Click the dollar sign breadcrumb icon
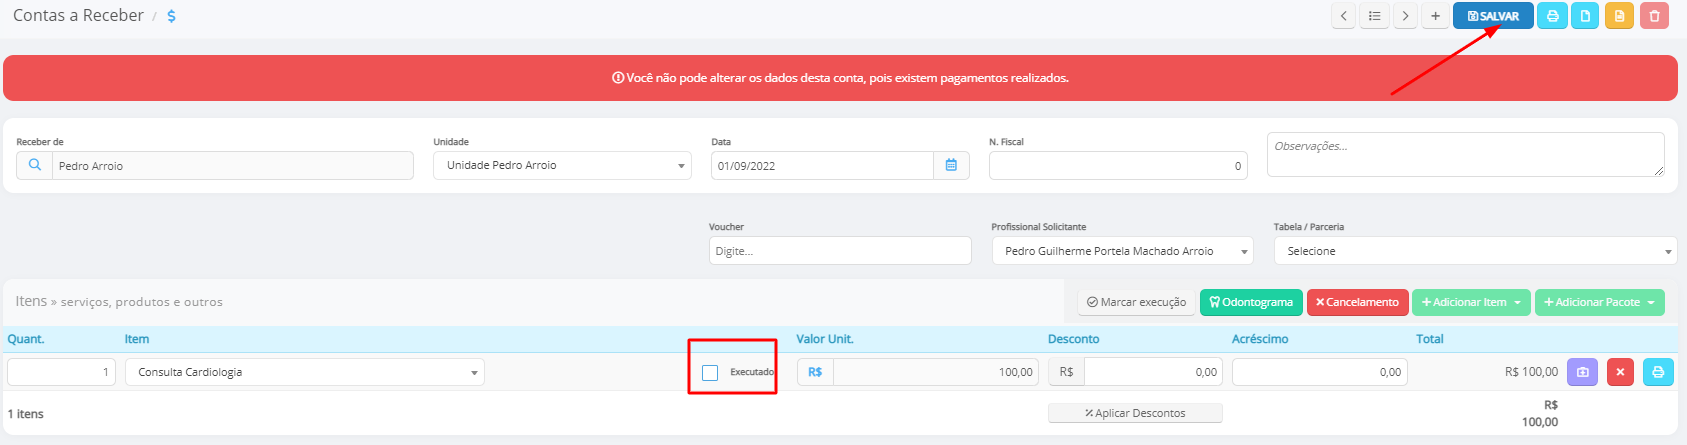 [x=172, y=16]
